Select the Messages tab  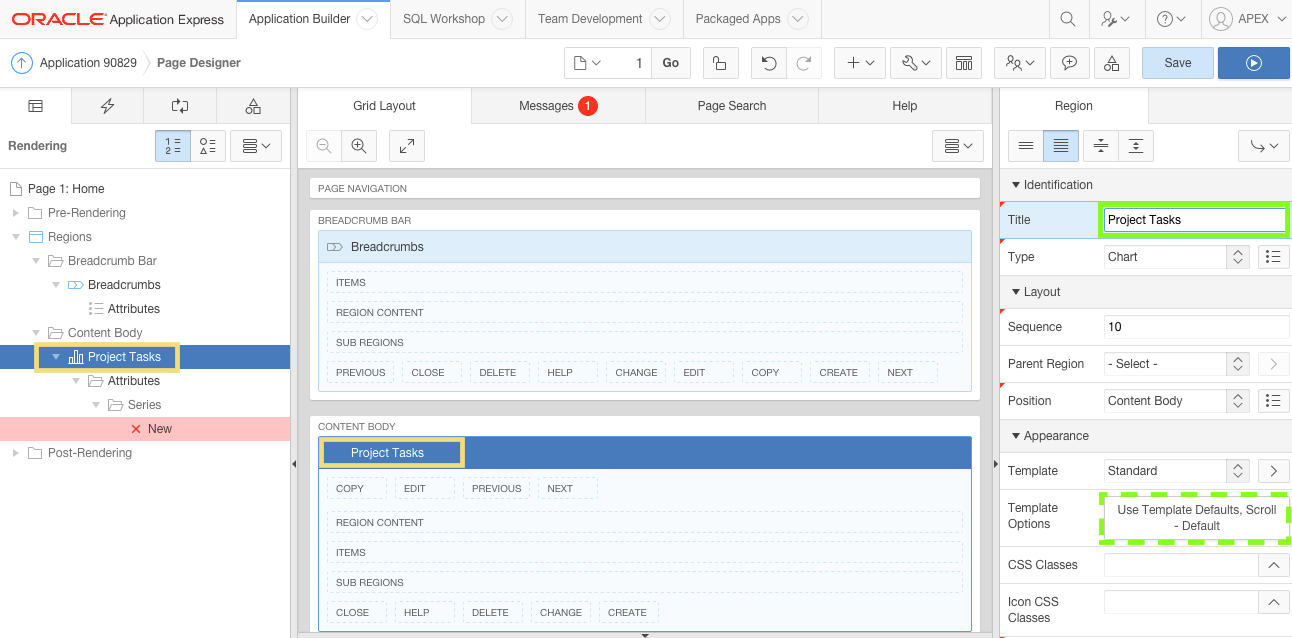[558, 106]
